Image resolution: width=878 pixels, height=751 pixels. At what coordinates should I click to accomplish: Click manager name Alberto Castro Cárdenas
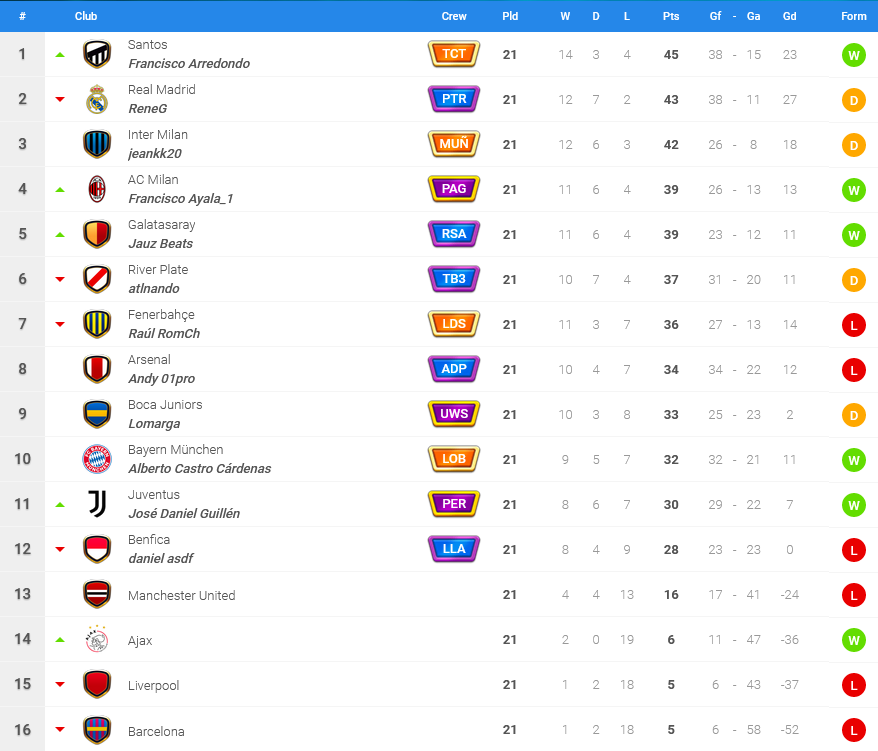(200, 468)
